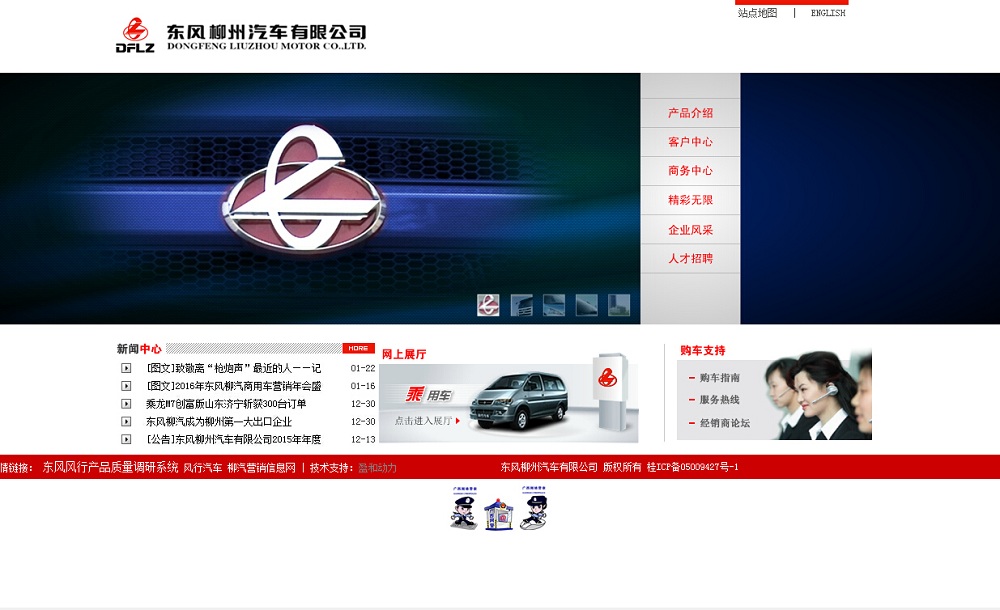1000x610 pixels.
Task: Open news article 致敬离“枪炮声”最近的人
Action: [233, 368]
